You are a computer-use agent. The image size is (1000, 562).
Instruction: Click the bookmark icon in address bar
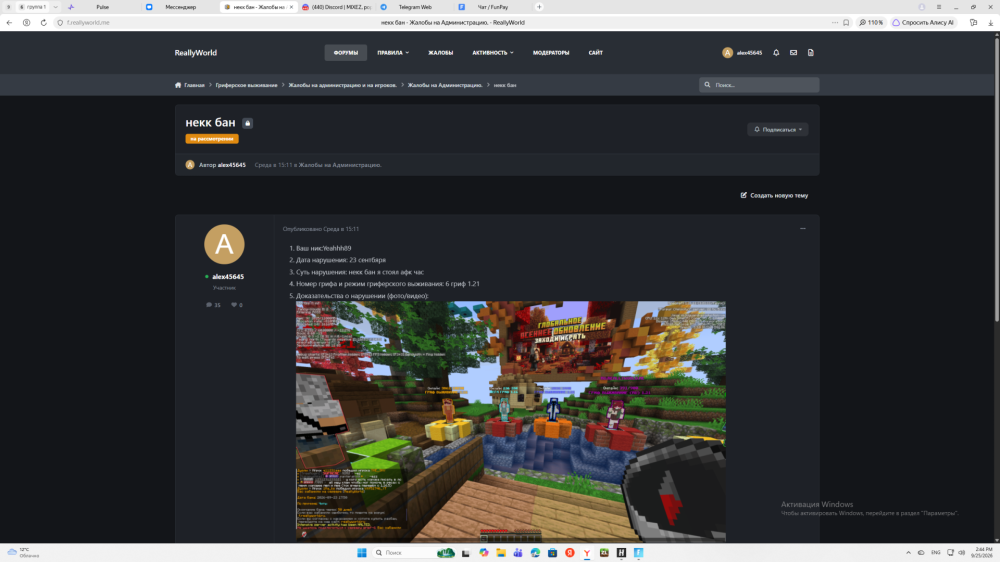[846, 22]
